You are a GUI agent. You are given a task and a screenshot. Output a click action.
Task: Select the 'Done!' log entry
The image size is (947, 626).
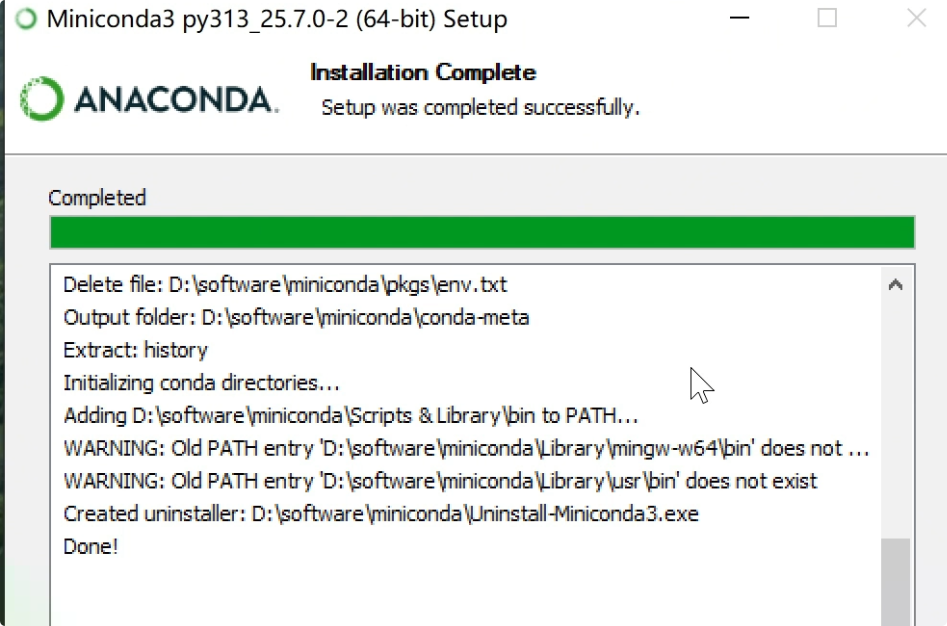point(90,546)
